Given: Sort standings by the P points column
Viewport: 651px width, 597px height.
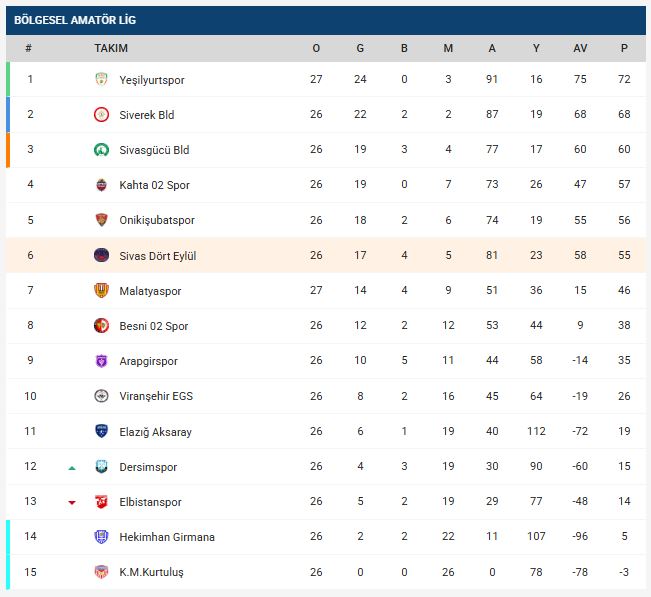Looking at the screenshot, I should (x=624, y=48).
